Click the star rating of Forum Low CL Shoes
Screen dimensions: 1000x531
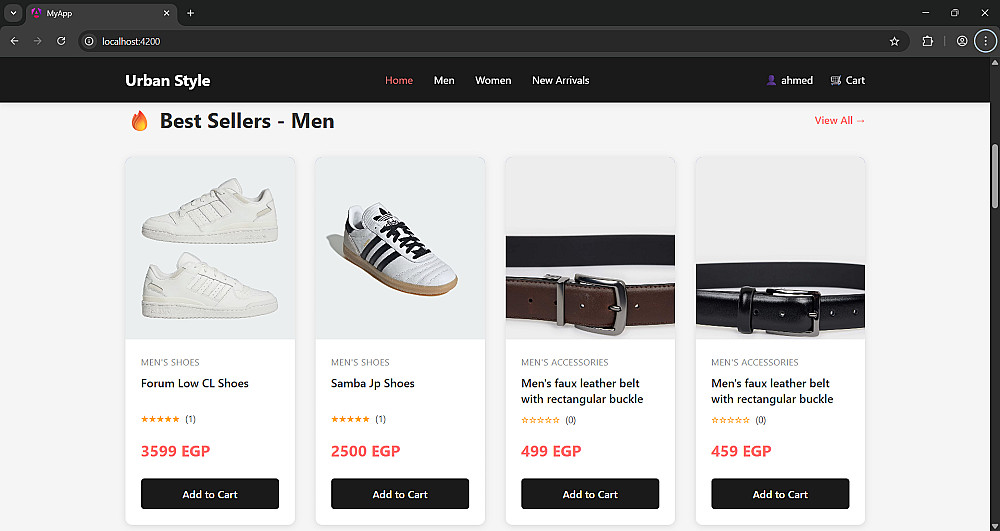point(160,419)
